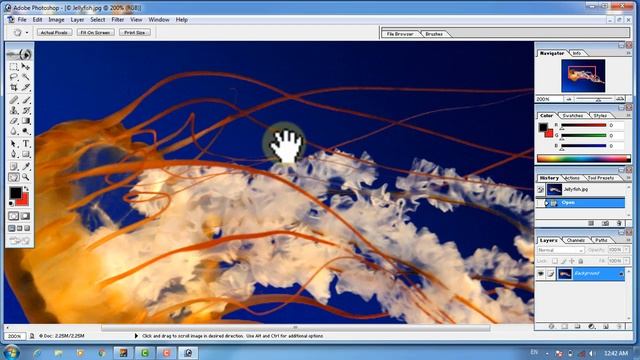Select the Dodge tool
Image resolution: width=640 pixels, height=360 pixels.
coord(26,131)
